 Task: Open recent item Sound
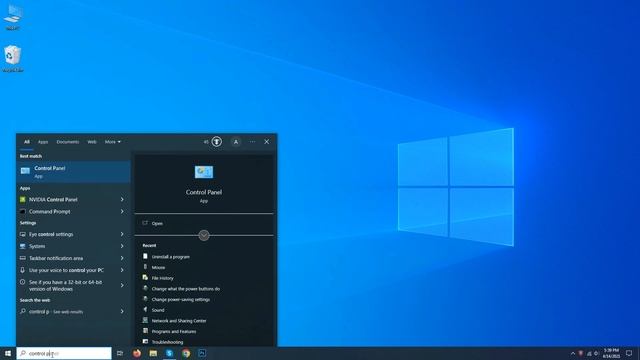(x=158, y=310)
